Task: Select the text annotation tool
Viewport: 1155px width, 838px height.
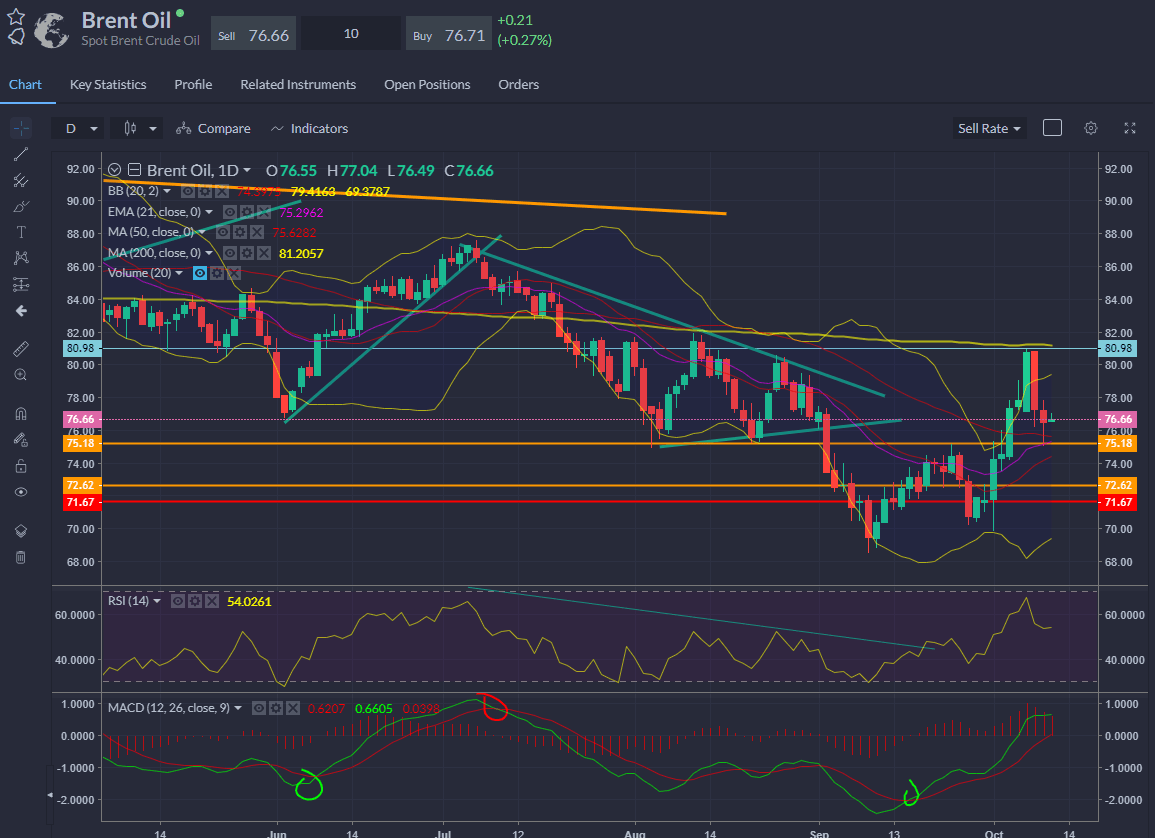Action: point(20,232)
